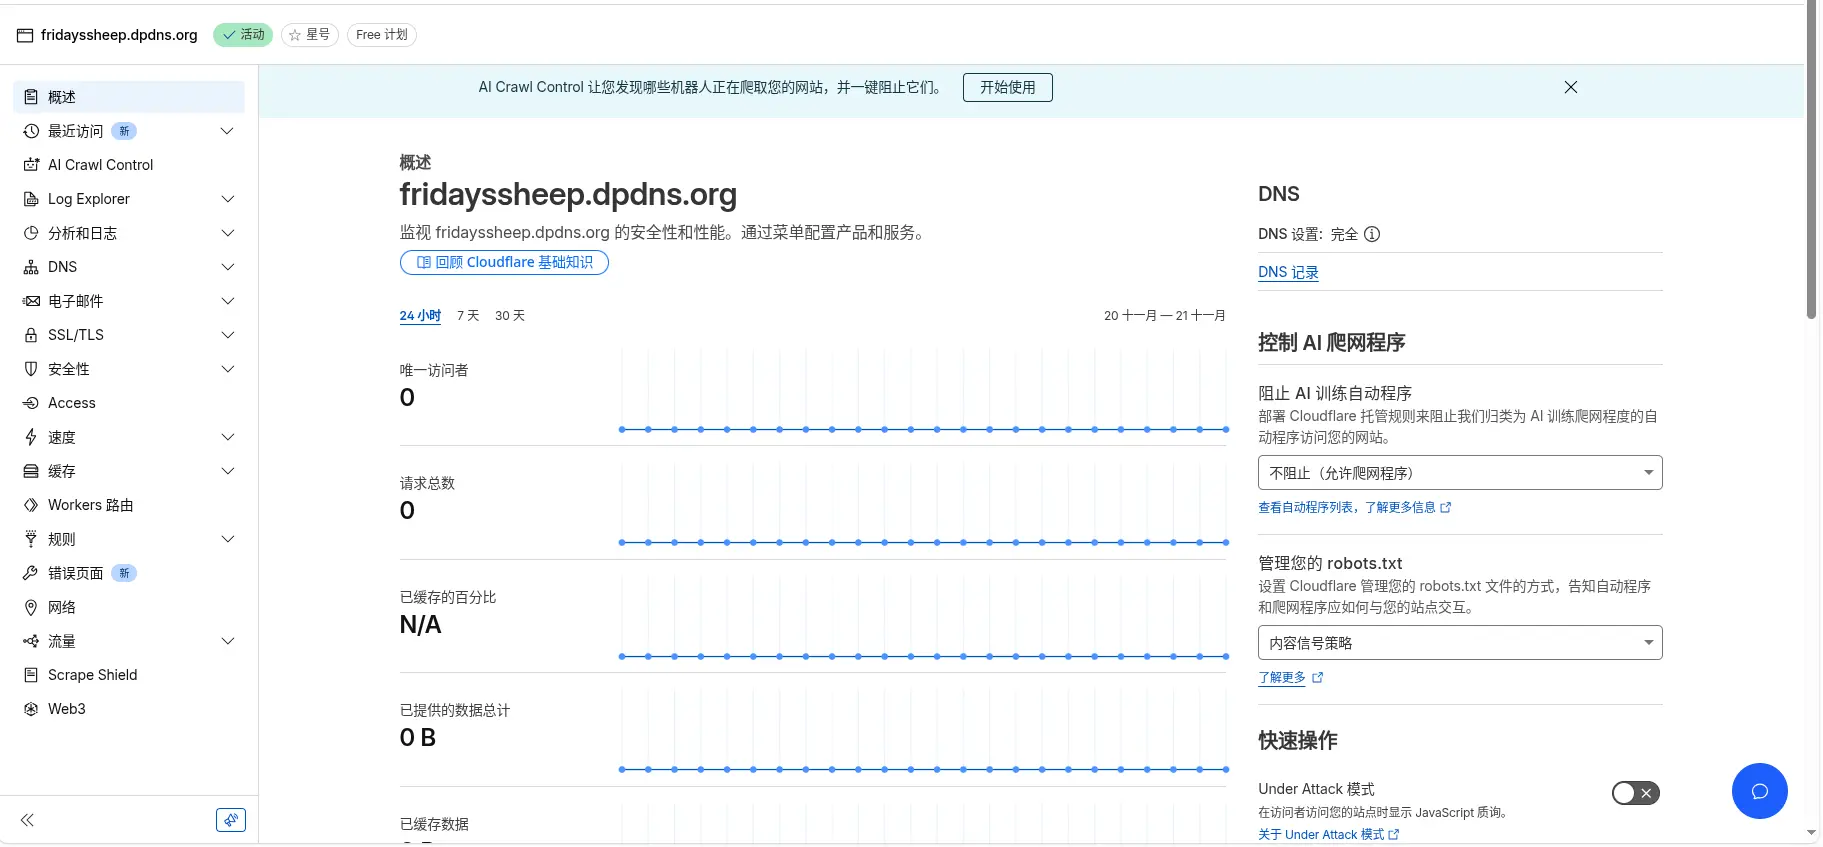Open the DNS 记录 link
This screenshot has width=1823, height=847.
pyautogui.click(x=1288, y=272)
